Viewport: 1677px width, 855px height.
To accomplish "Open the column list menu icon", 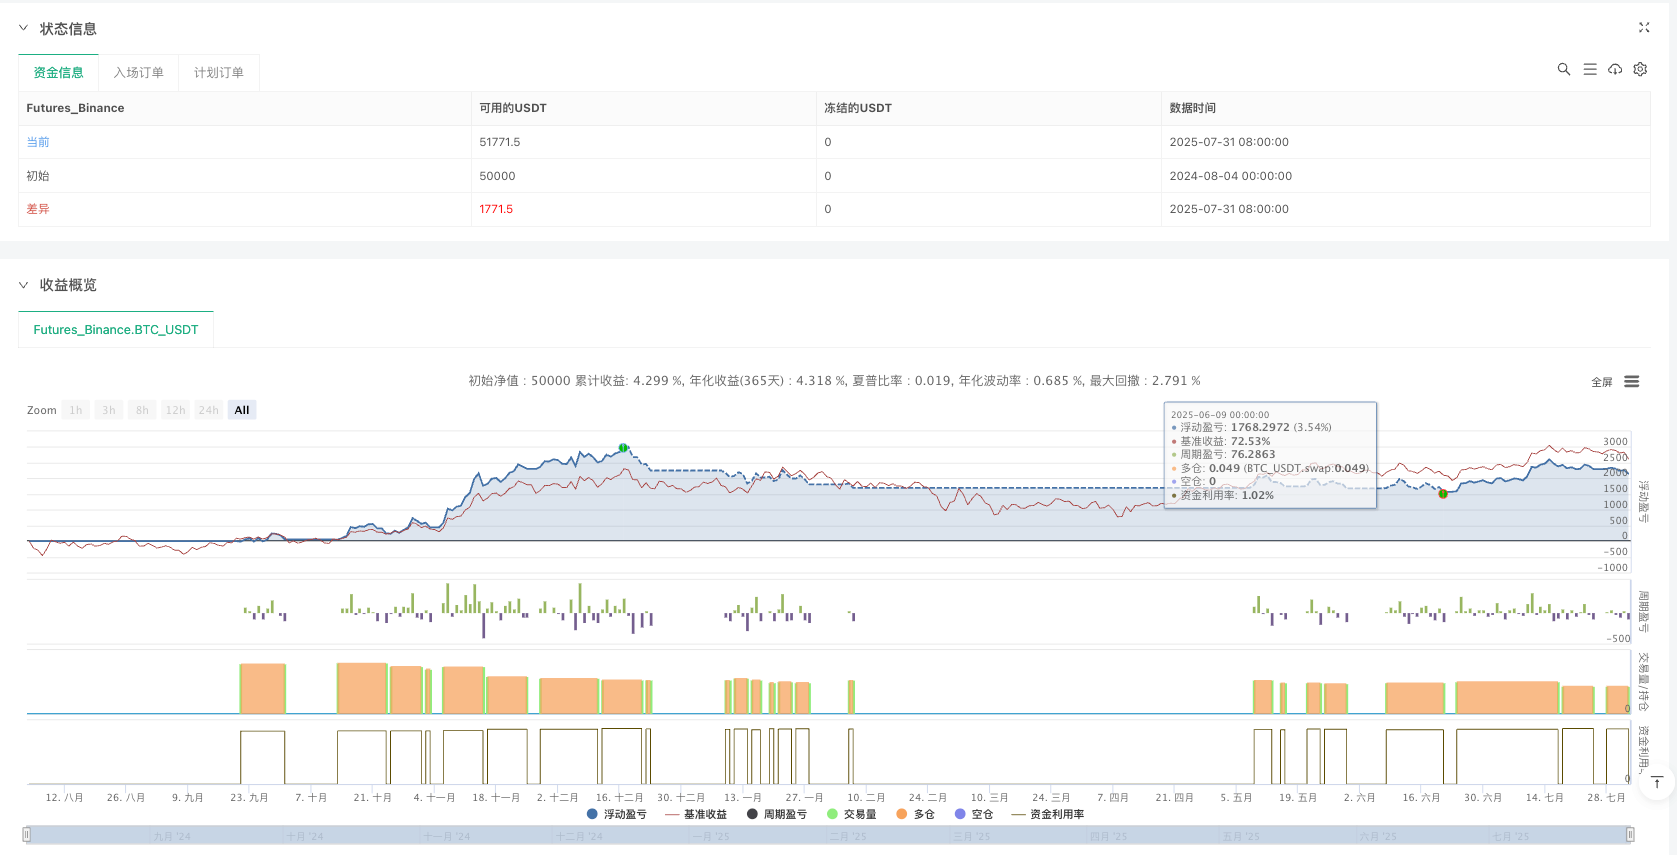I will tap(1590, 69).
